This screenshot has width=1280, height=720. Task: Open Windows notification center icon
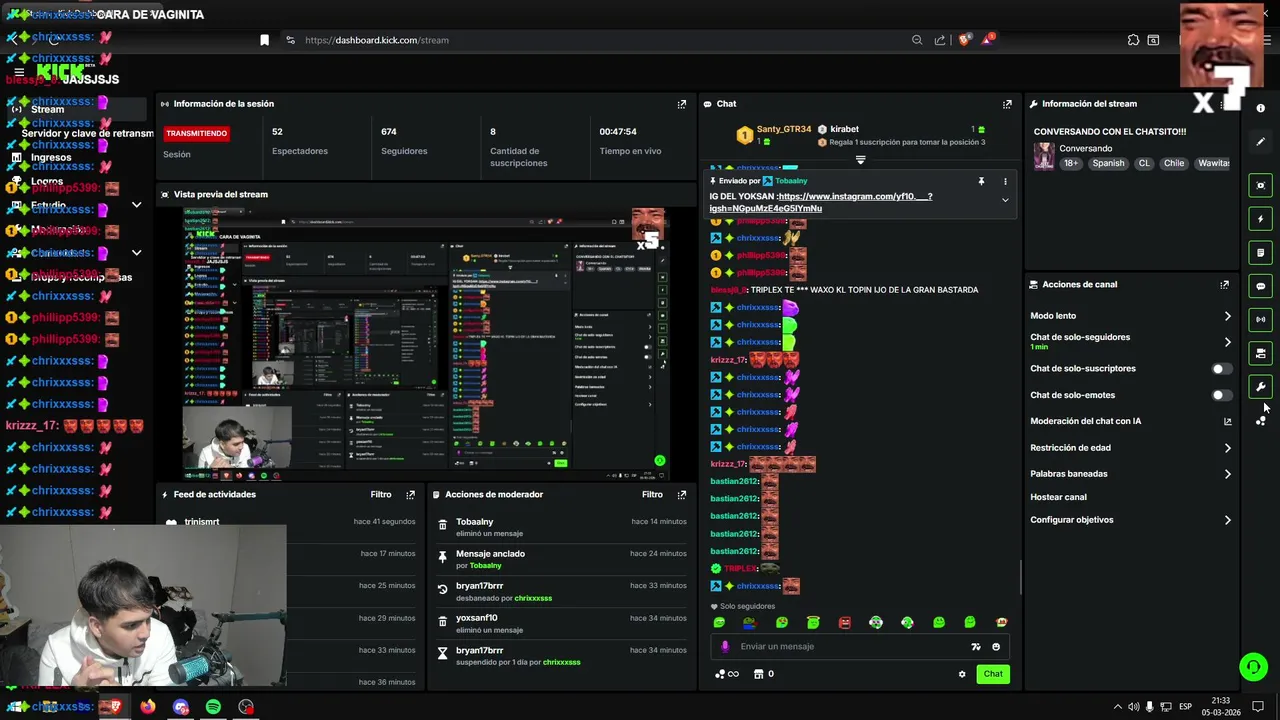(1258, 707)
